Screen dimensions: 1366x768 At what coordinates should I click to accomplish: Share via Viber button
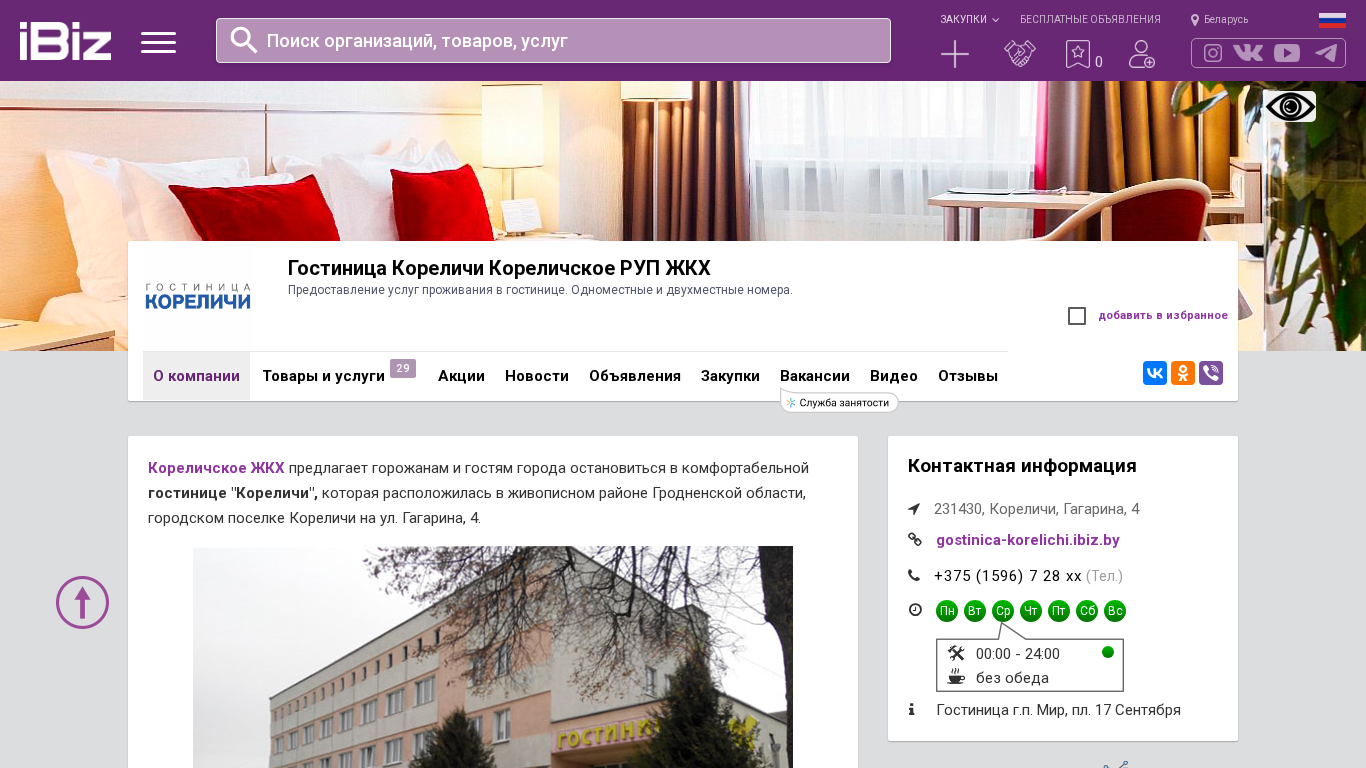[1211, 373]
